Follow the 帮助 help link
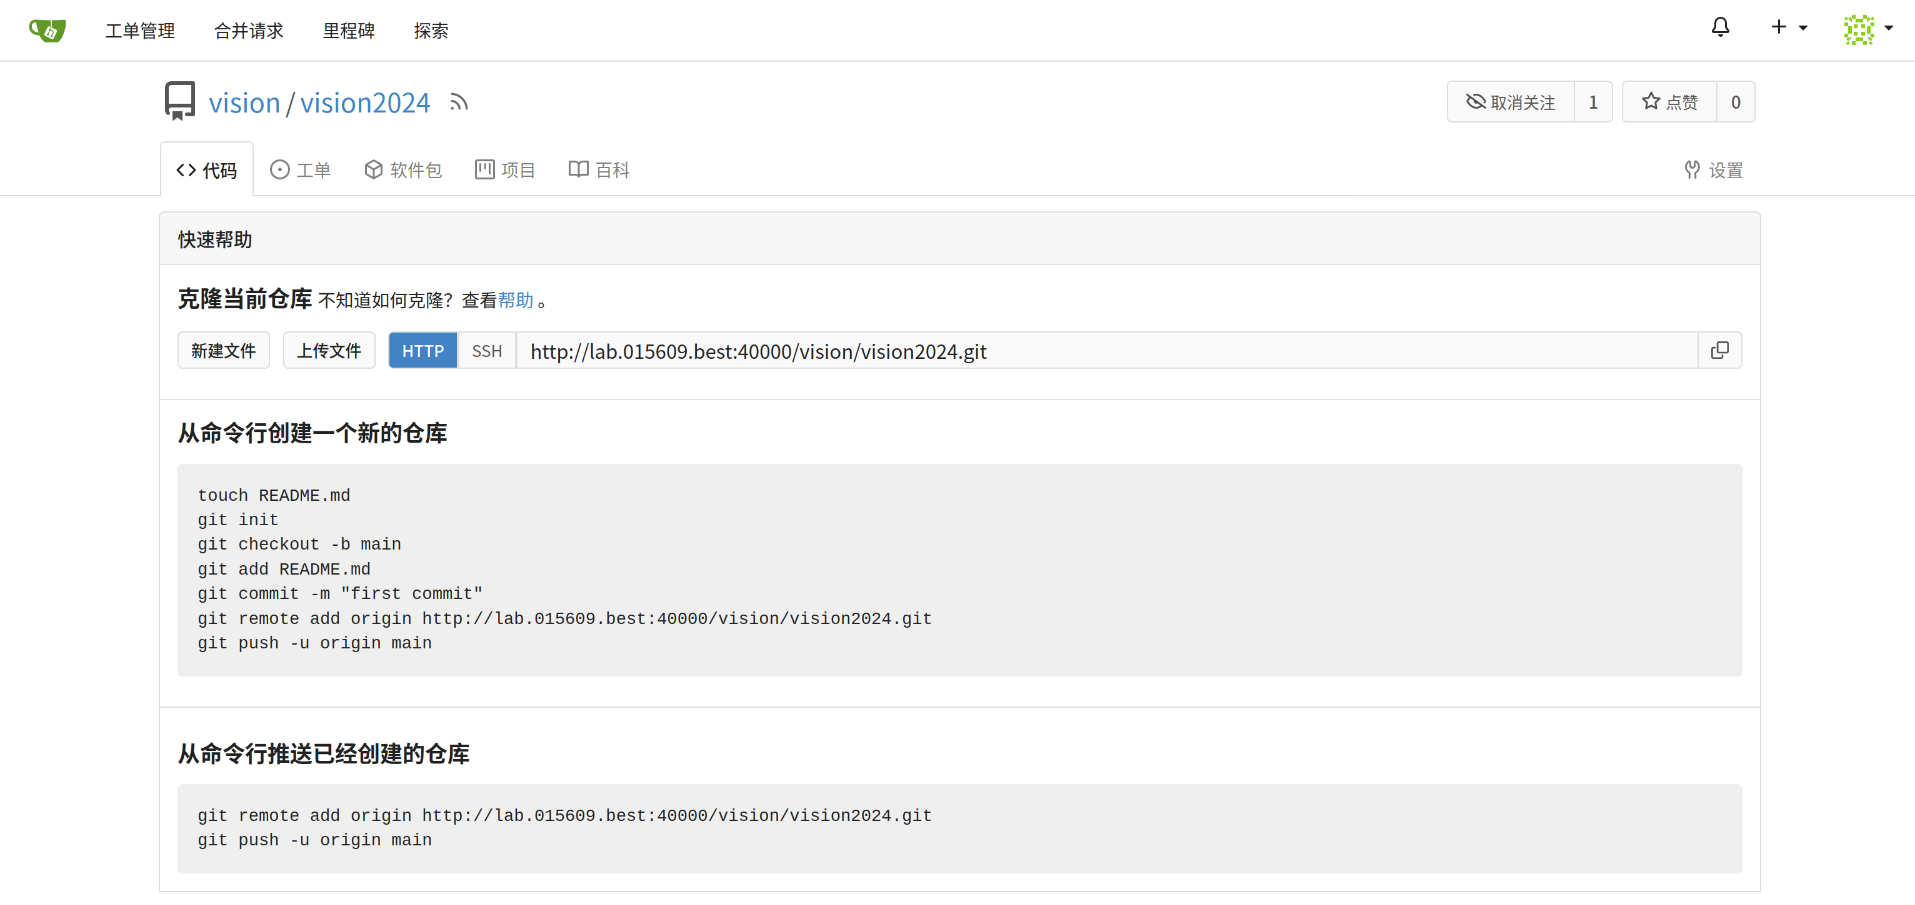Image resolution: width=1915 pixels, height=905 pixels. point(515,300)
